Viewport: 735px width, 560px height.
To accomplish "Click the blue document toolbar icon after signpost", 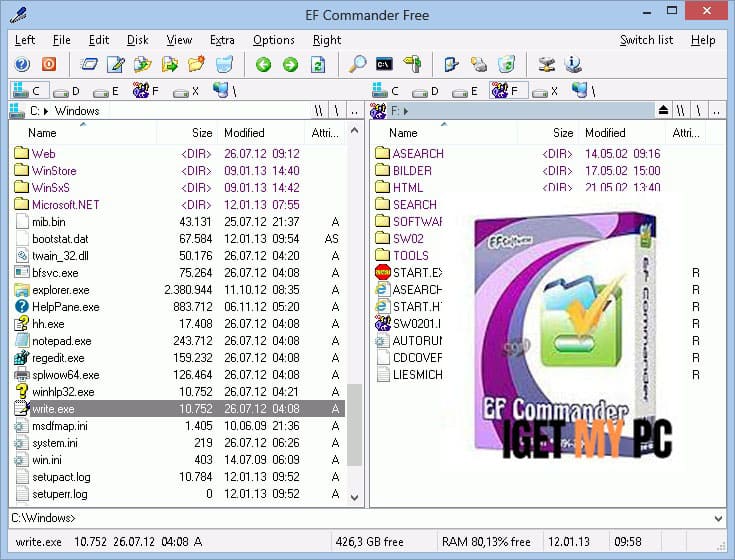I will tap(451, 64).
